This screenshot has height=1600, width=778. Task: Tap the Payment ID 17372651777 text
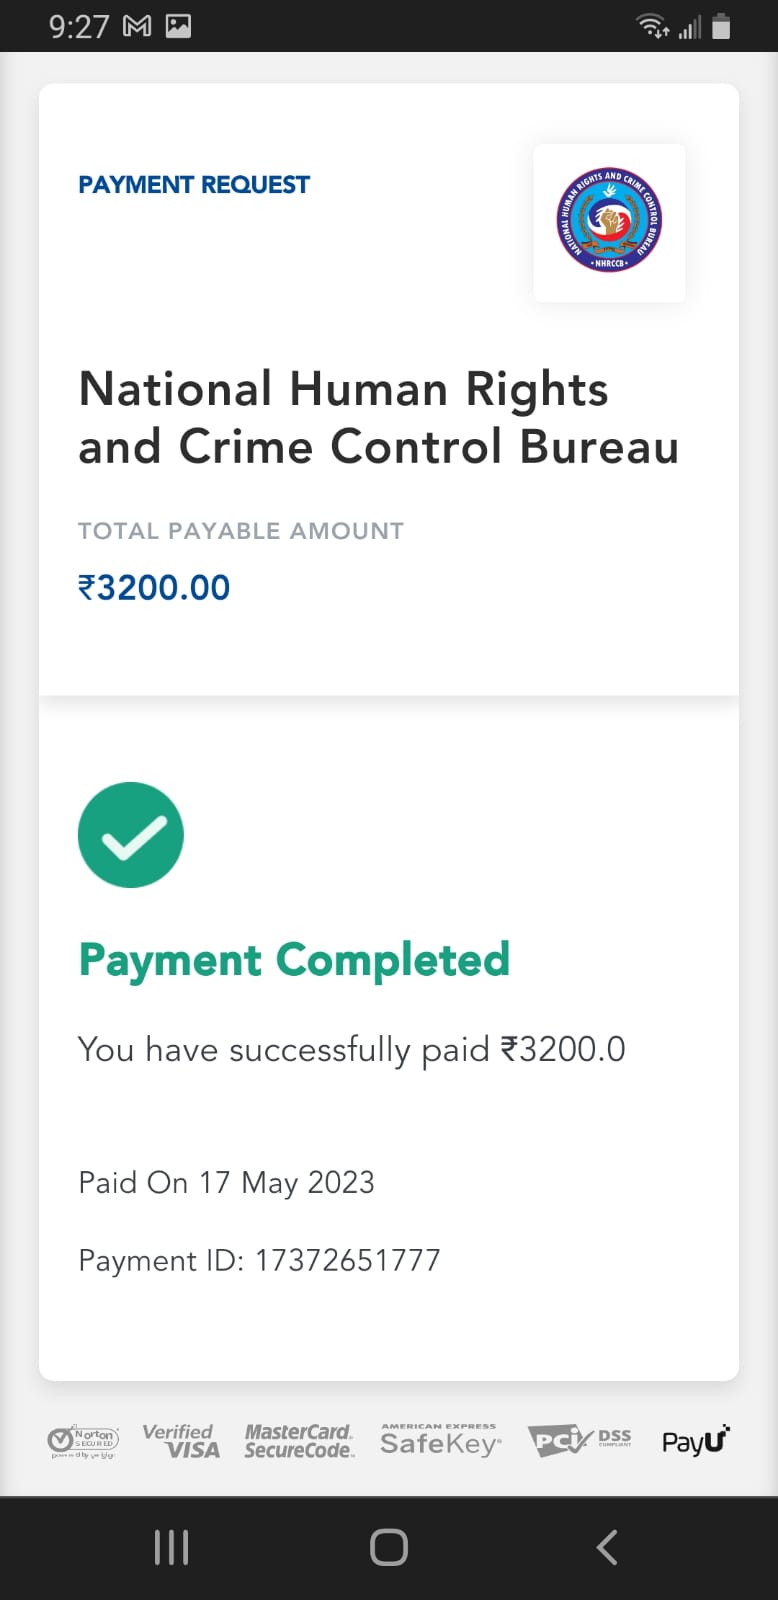point(259,1260)
